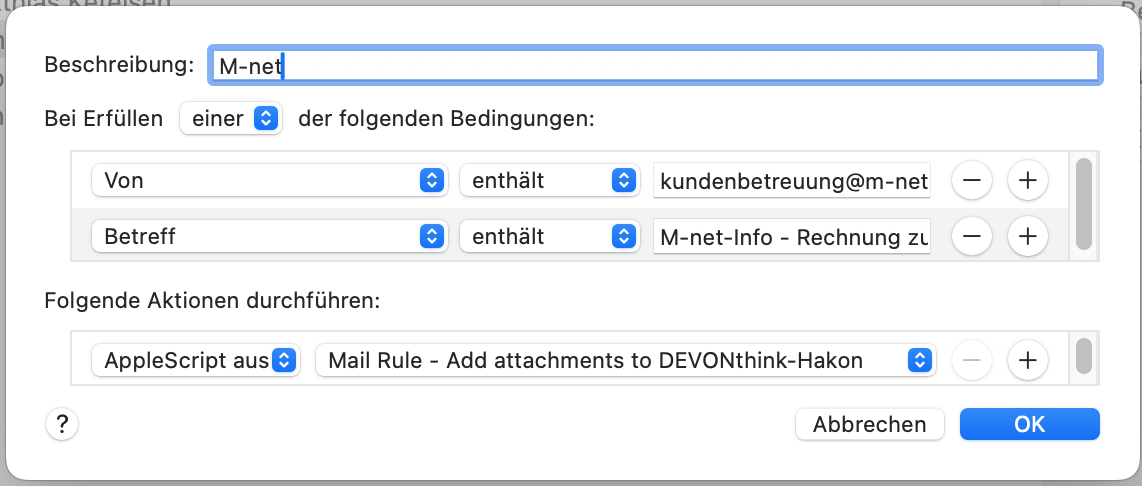Open the 'einer' condition match dropdown
Image resolution: width=1142 pixels, height=486 pixels.
(x=231, y=119)
